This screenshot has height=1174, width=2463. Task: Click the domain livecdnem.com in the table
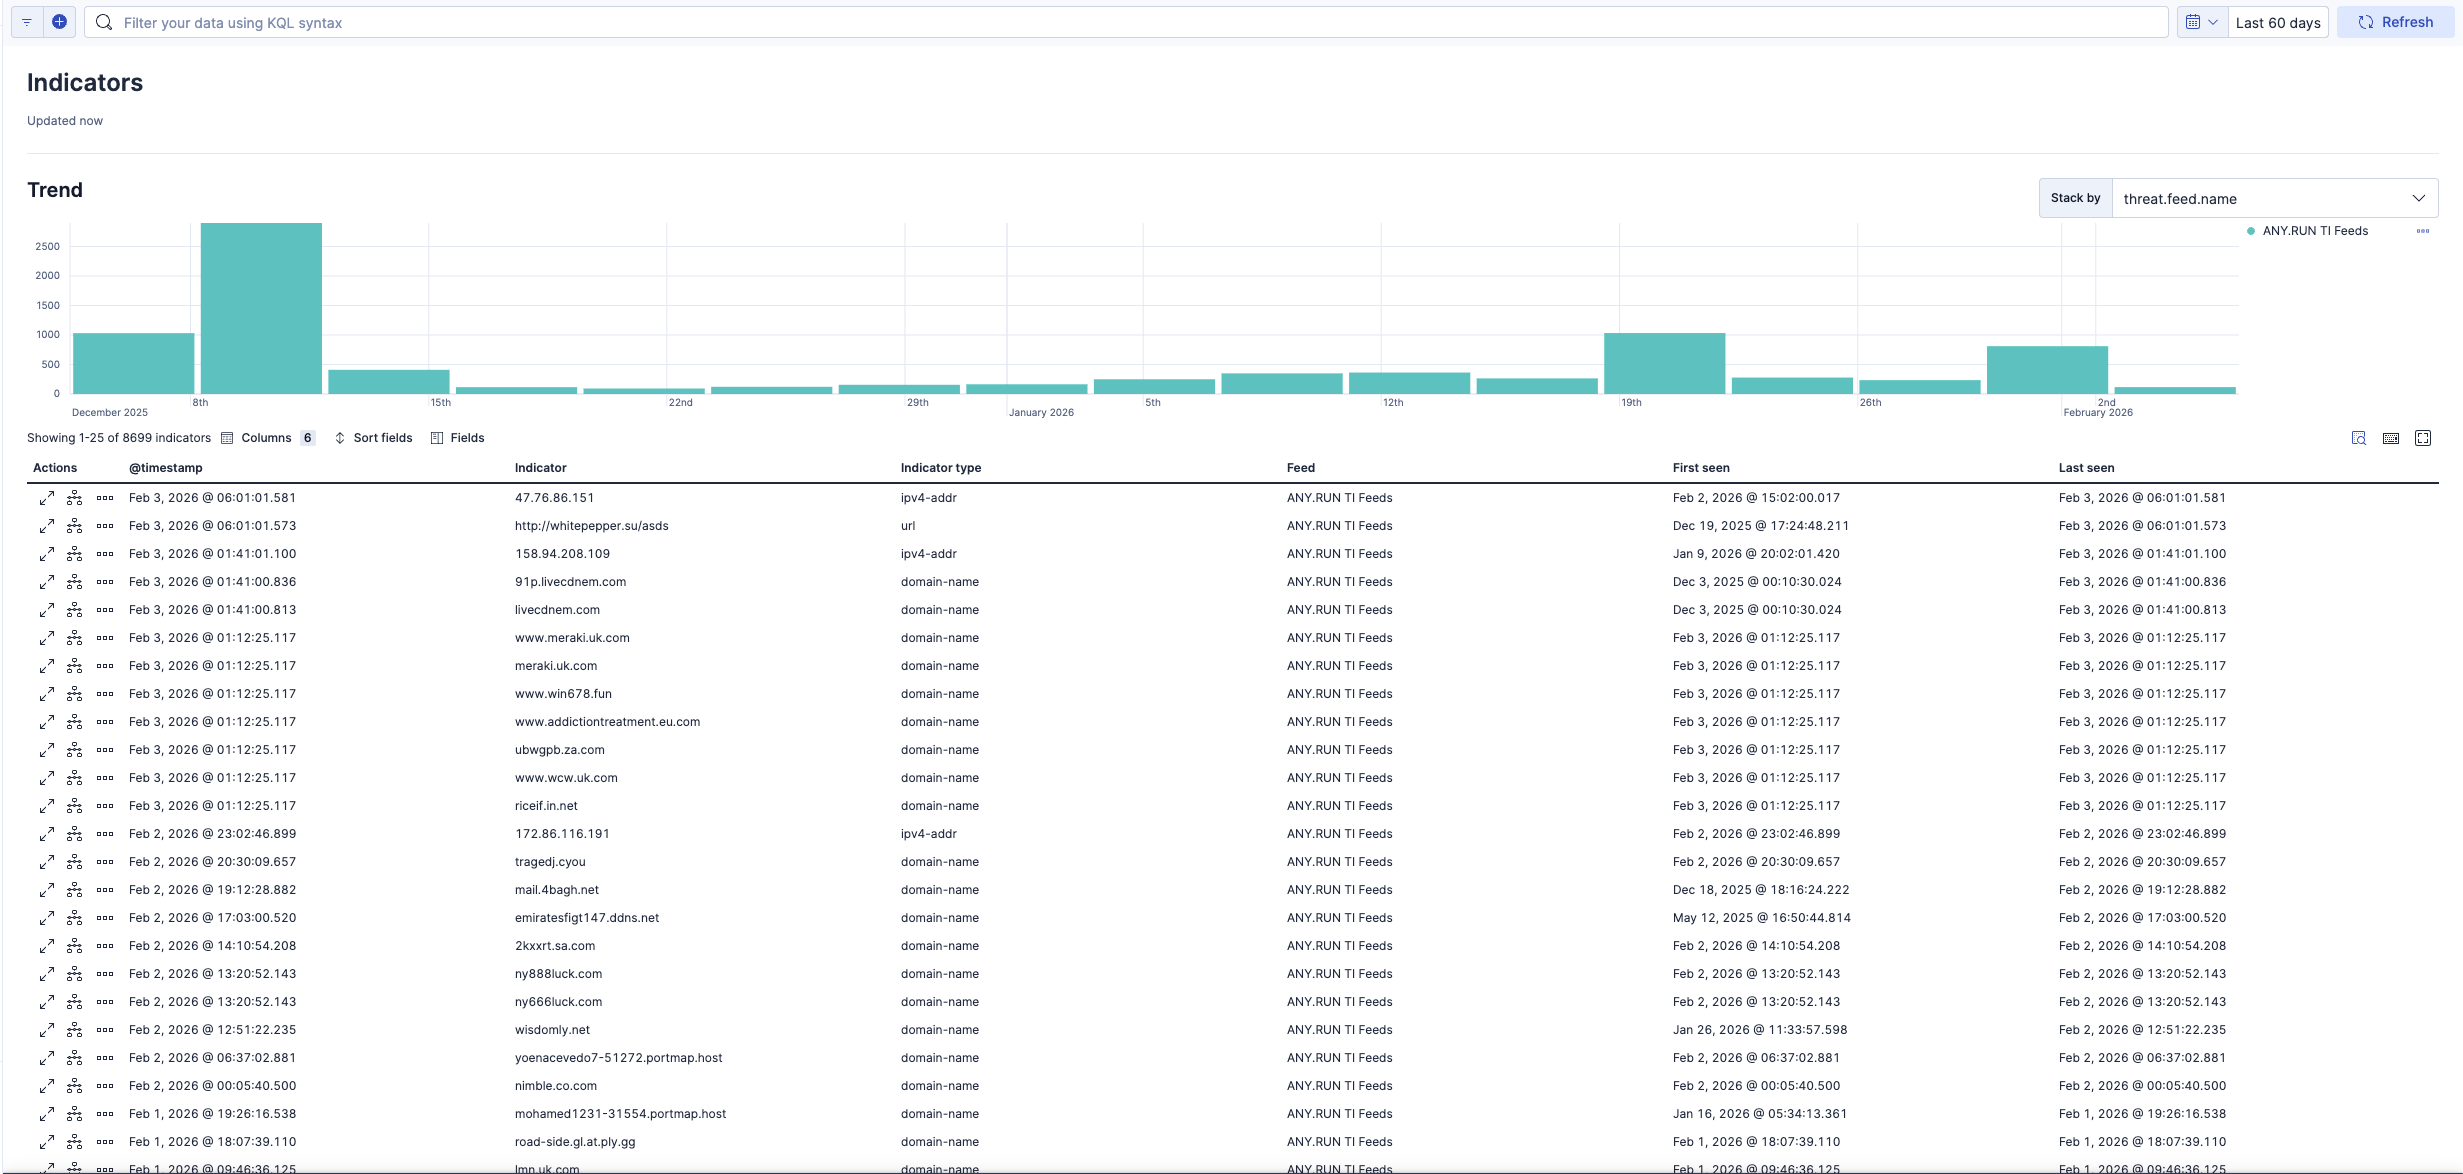coord(557,609)
